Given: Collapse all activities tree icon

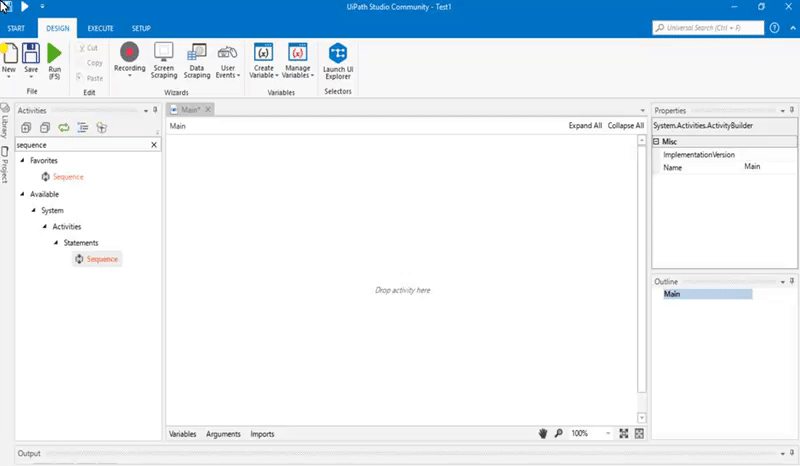Looking at the screenshot, I should coord(45,128).
